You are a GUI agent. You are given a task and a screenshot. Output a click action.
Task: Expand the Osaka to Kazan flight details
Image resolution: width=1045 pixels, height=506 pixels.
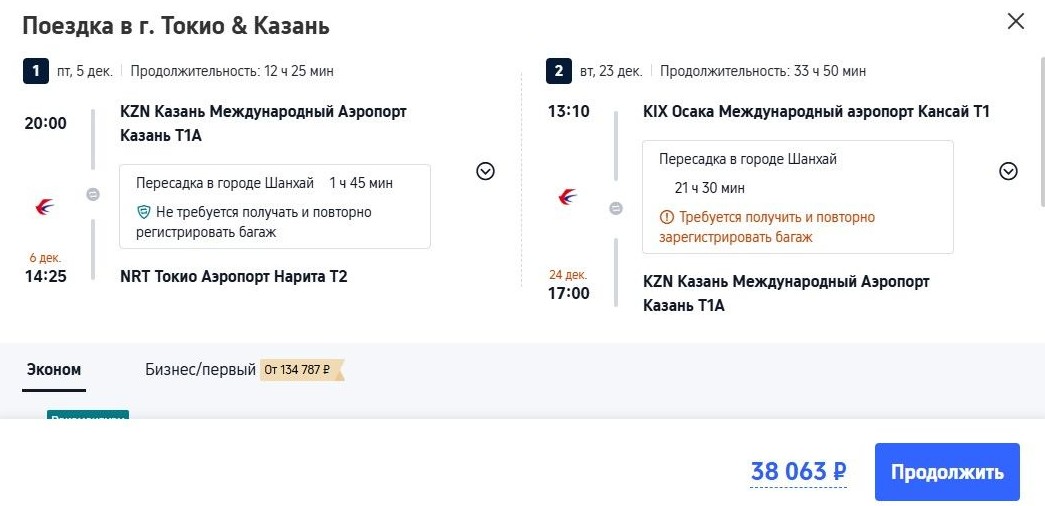coord(1008,171)
